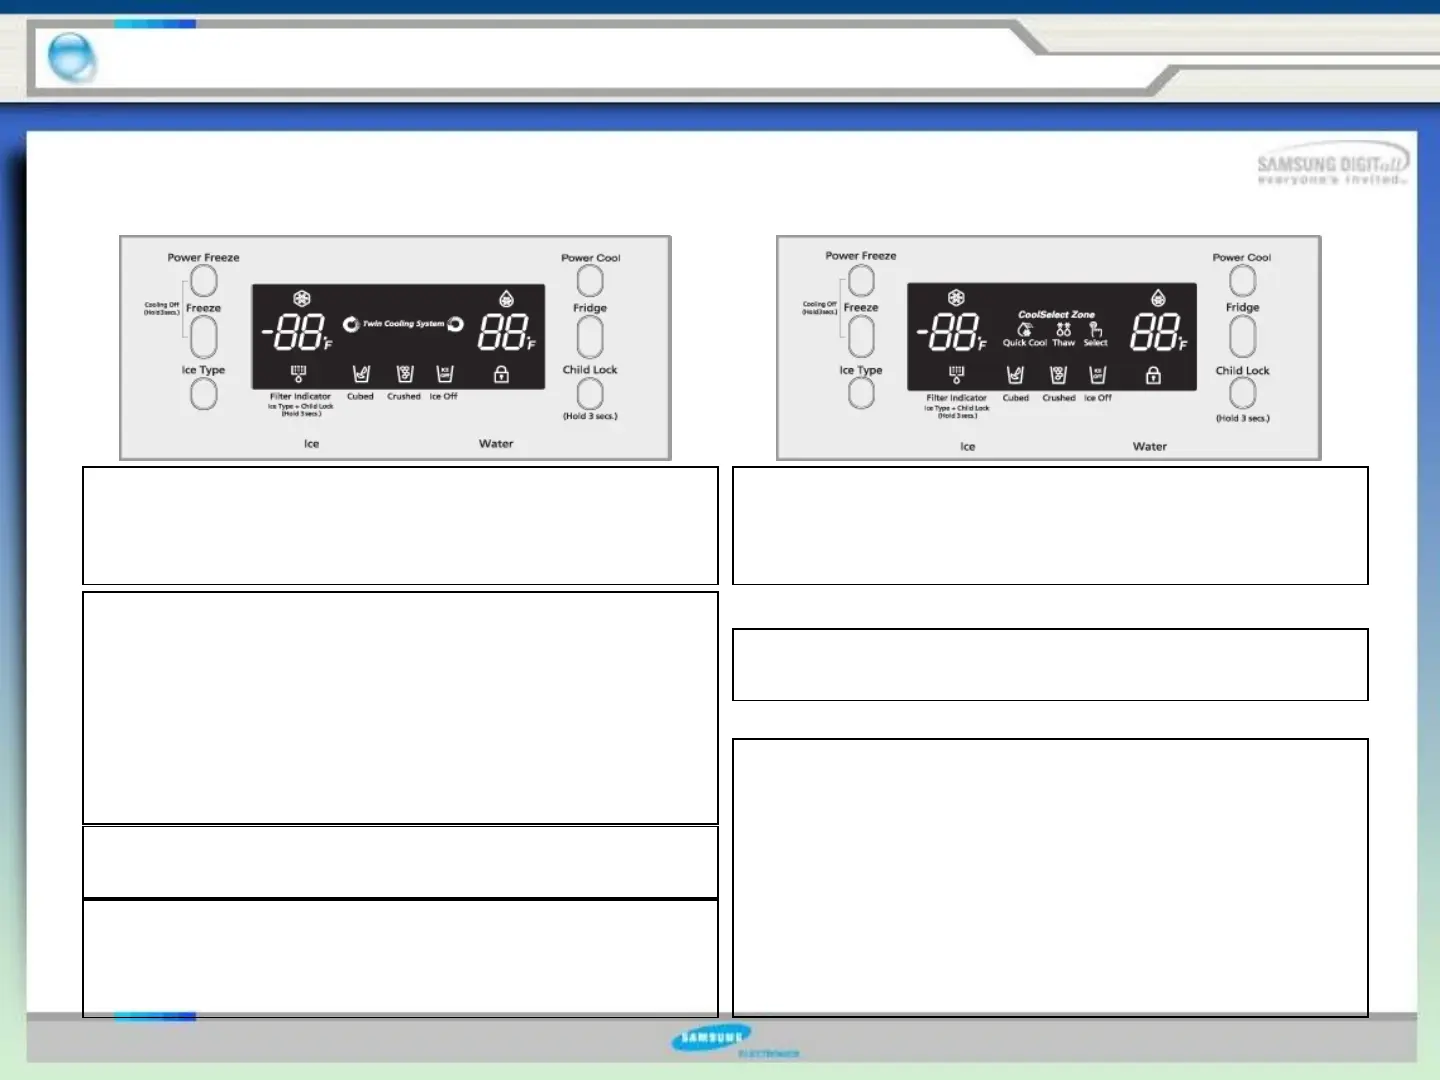Click filter indicator icon on CoolSelect Zone panel
This screenshot has width=1440, height=1080.
(956, 376)
